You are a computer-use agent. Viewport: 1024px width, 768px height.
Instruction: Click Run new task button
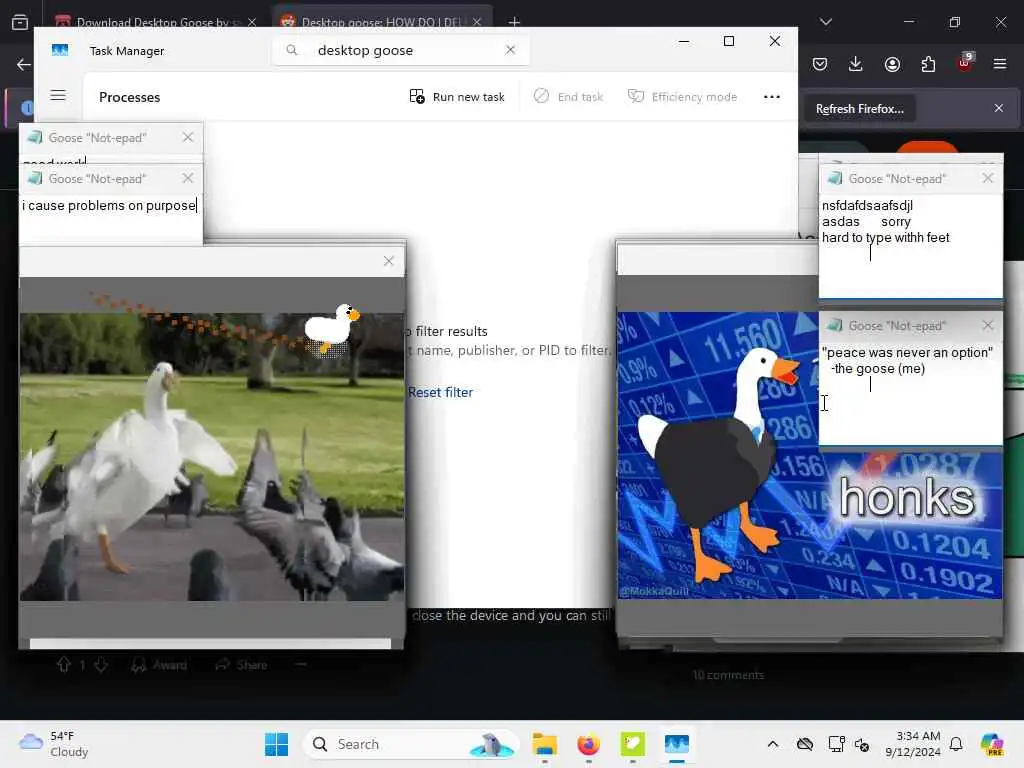pos(457,97)
